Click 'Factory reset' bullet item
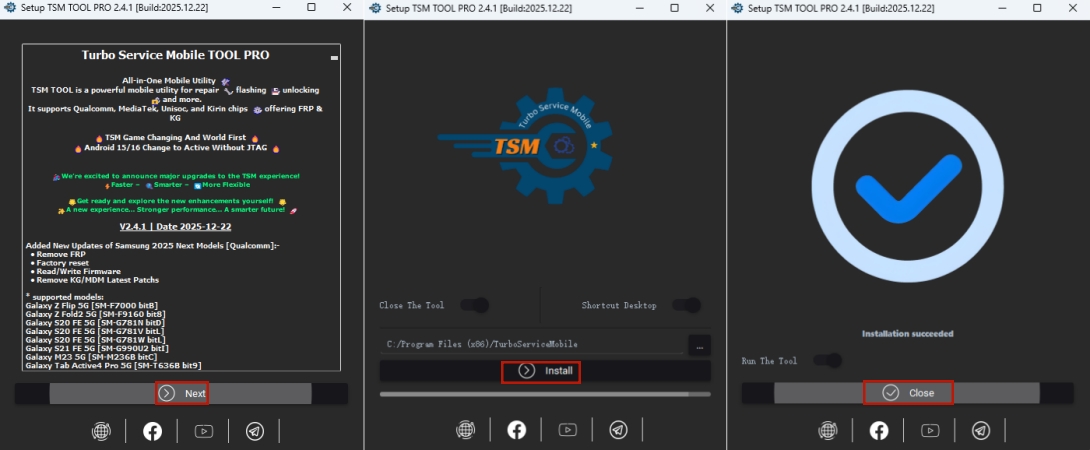Viewport: 1090px width, 450px height. (x=64, y=263)
